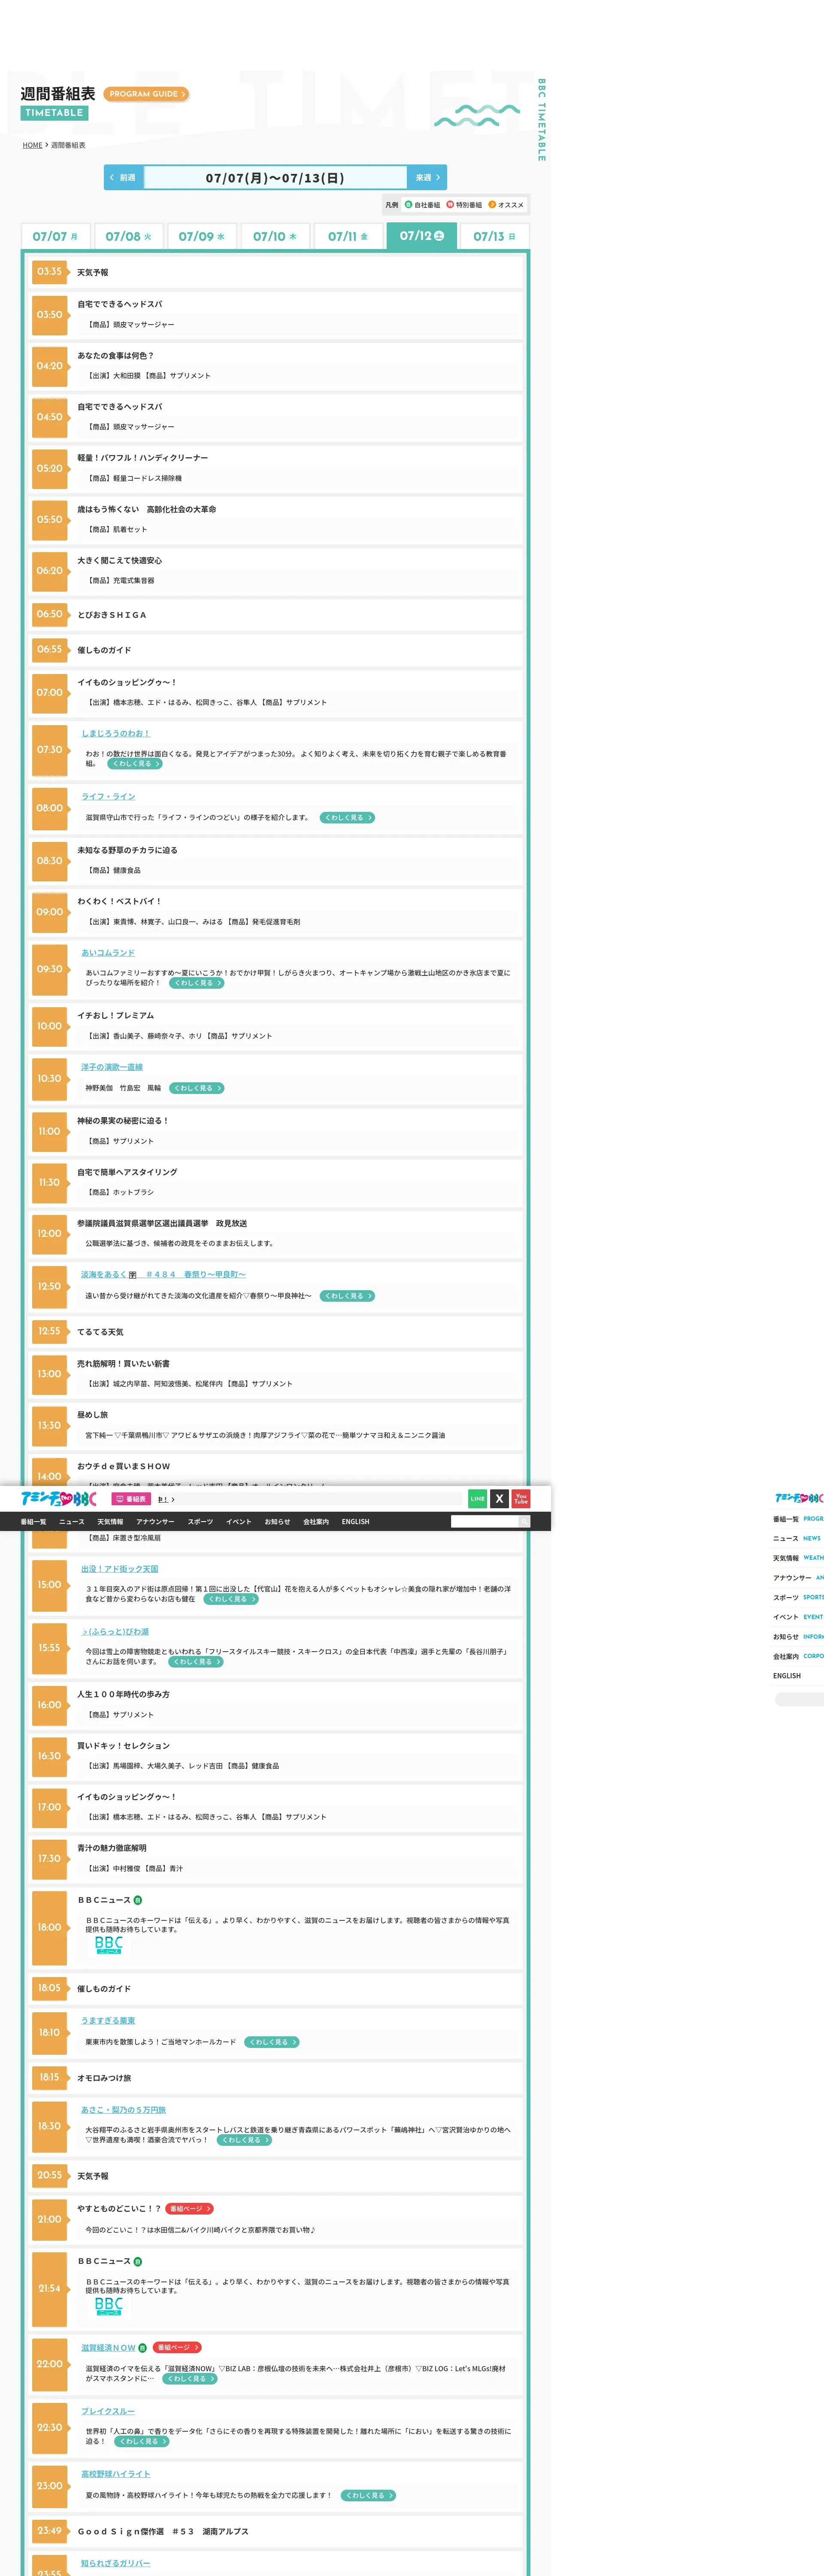Open ニュース in the navigation menu
The width and height of the screenshot is (824, 2576).
72,1521
